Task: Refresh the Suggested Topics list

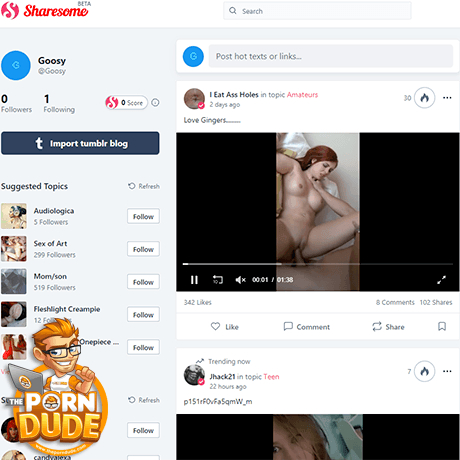Action: pyautogui.click(x=144, y=186)
